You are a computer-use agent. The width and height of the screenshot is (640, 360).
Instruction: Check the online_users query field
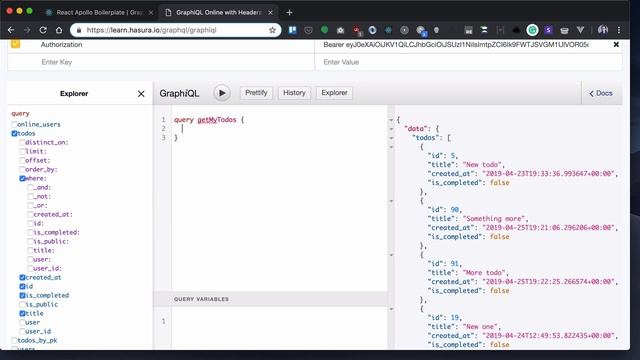pos(14,124)
